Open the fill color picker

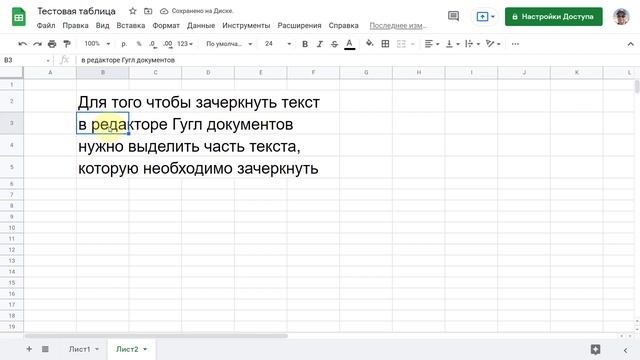(369, 43)
